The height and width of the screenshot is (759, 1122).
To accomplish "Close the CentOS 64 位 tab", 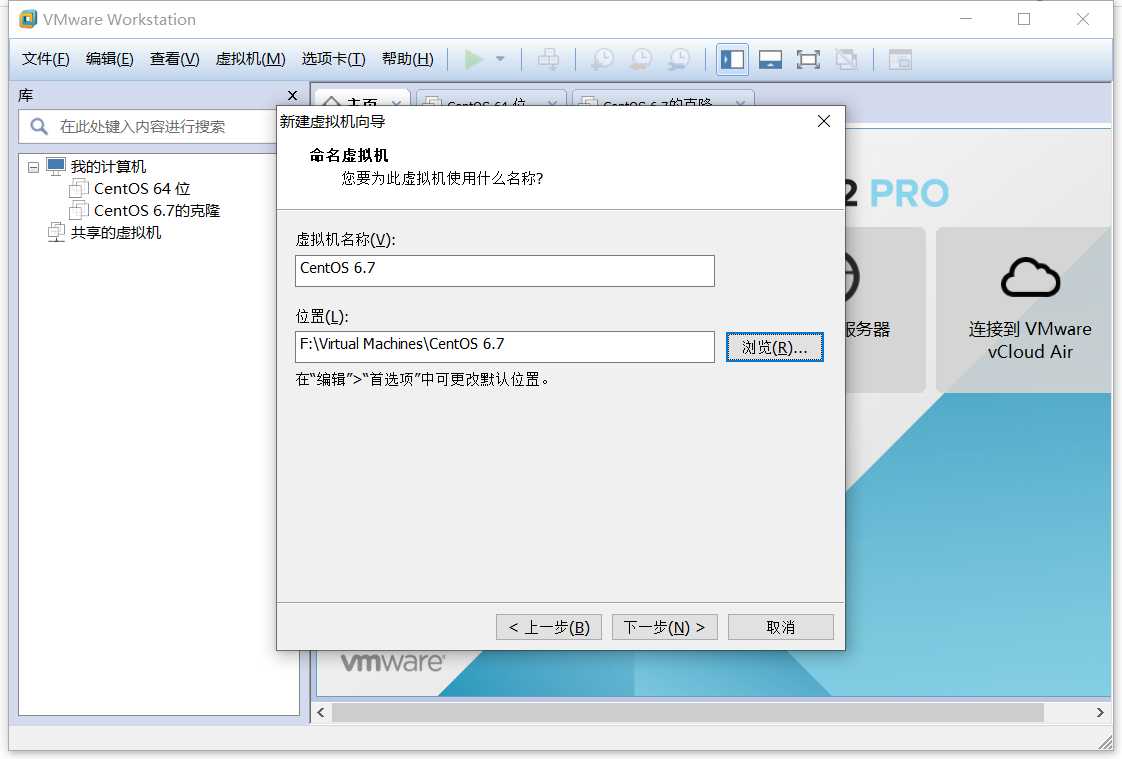I will [x=552, y=104].
